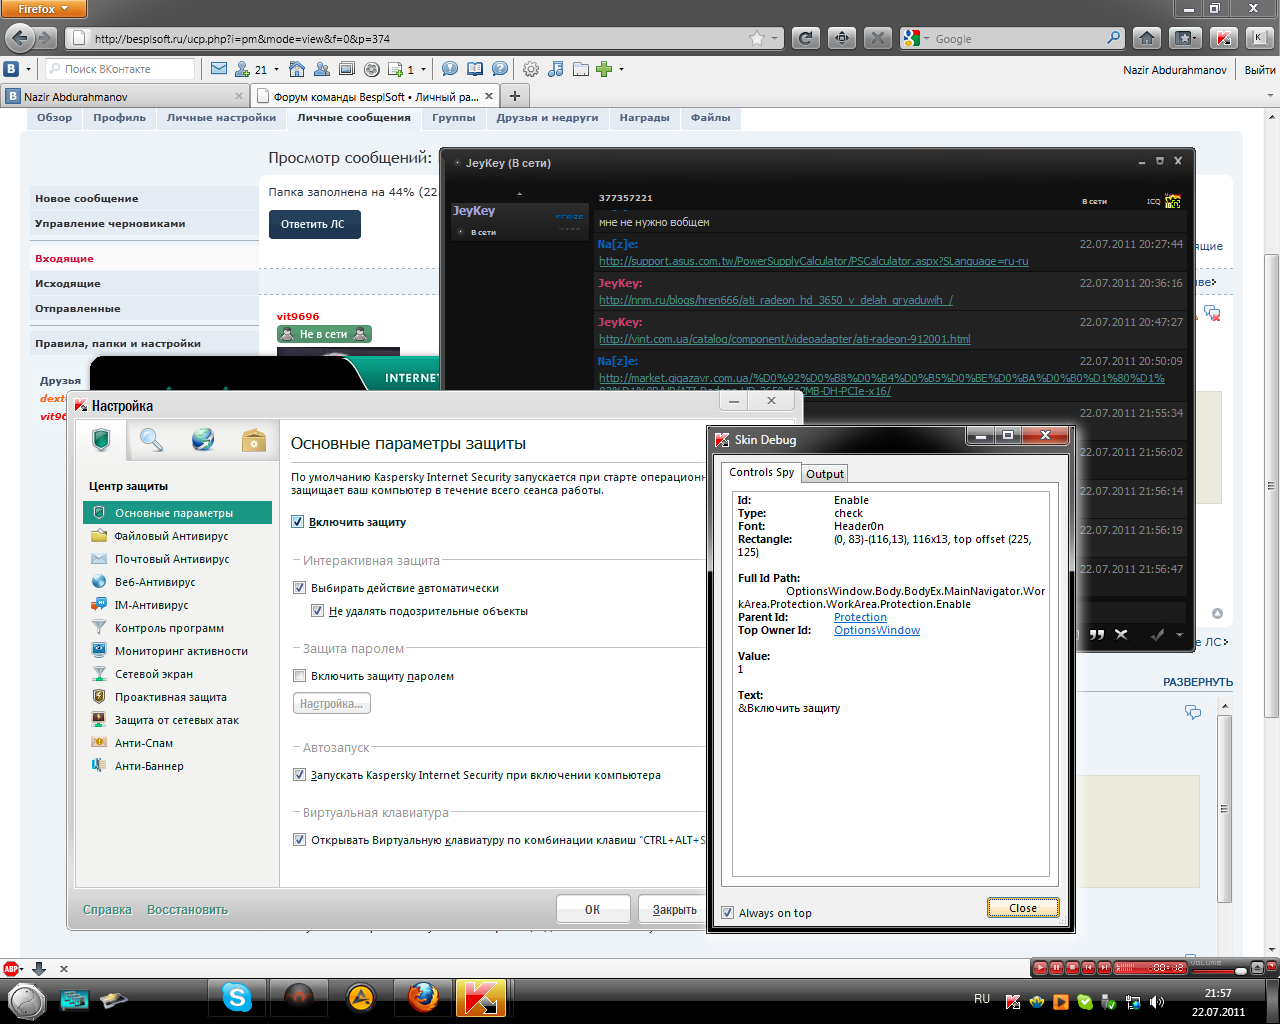Open VK toolbar messages envelope icon

219,69
